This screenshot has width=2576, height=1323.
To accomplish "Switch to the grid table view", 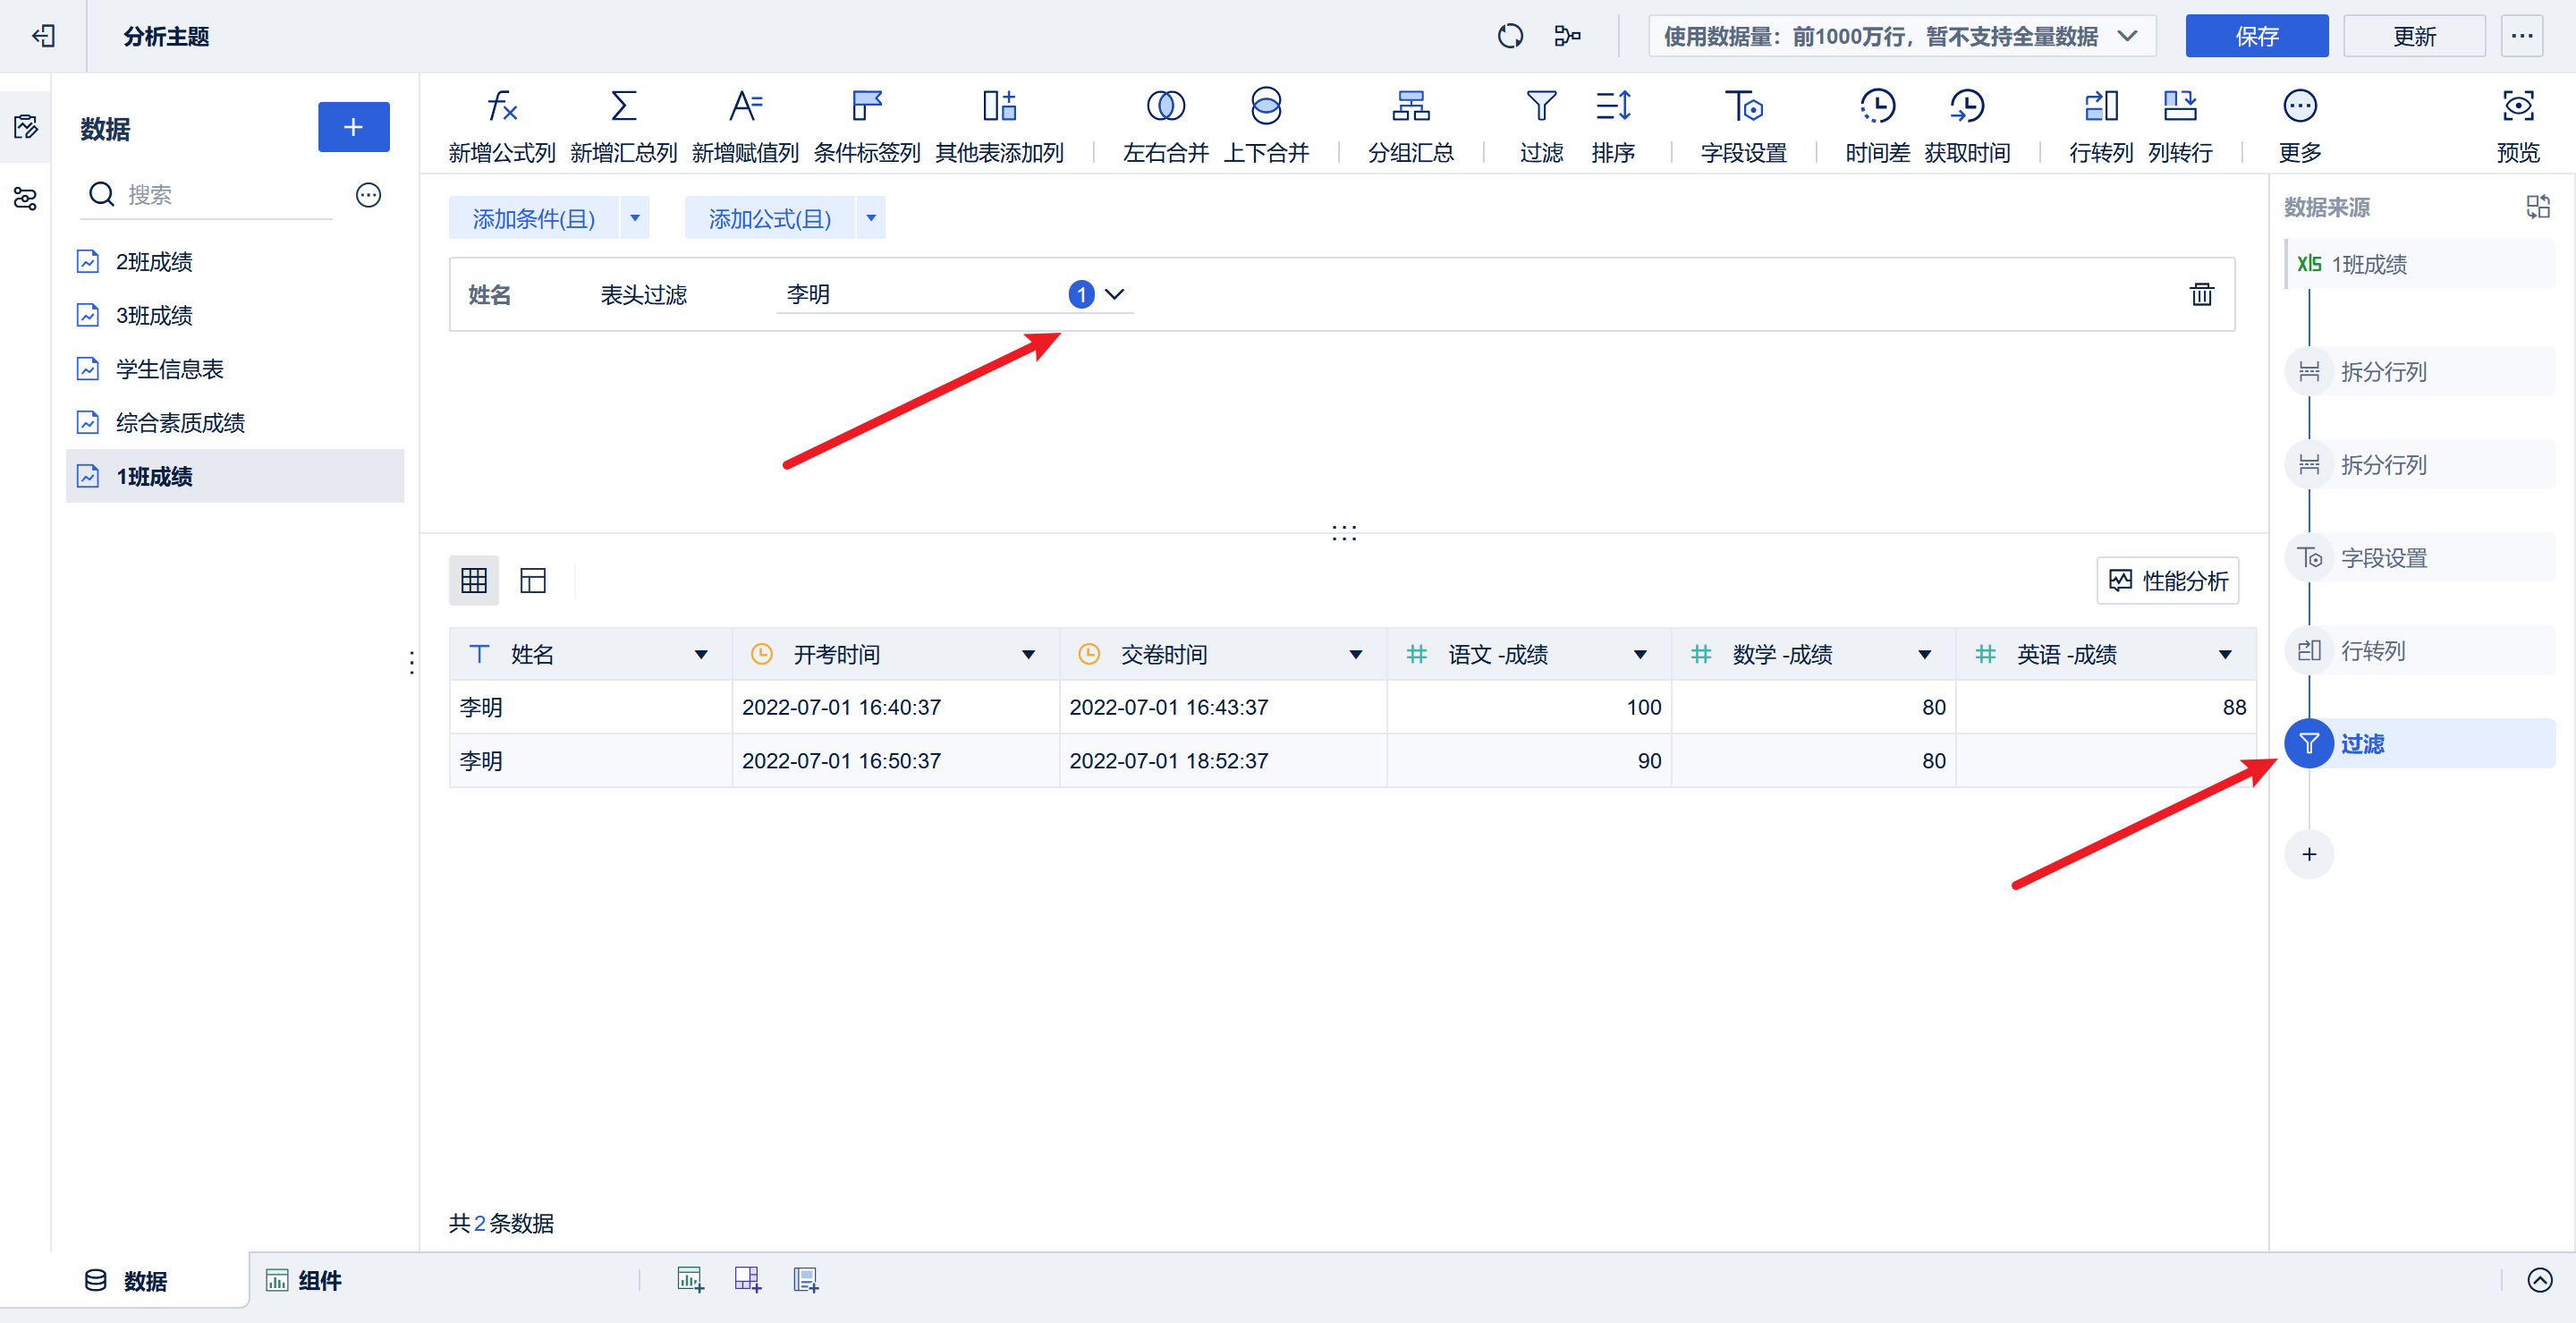I will point(474,581).
